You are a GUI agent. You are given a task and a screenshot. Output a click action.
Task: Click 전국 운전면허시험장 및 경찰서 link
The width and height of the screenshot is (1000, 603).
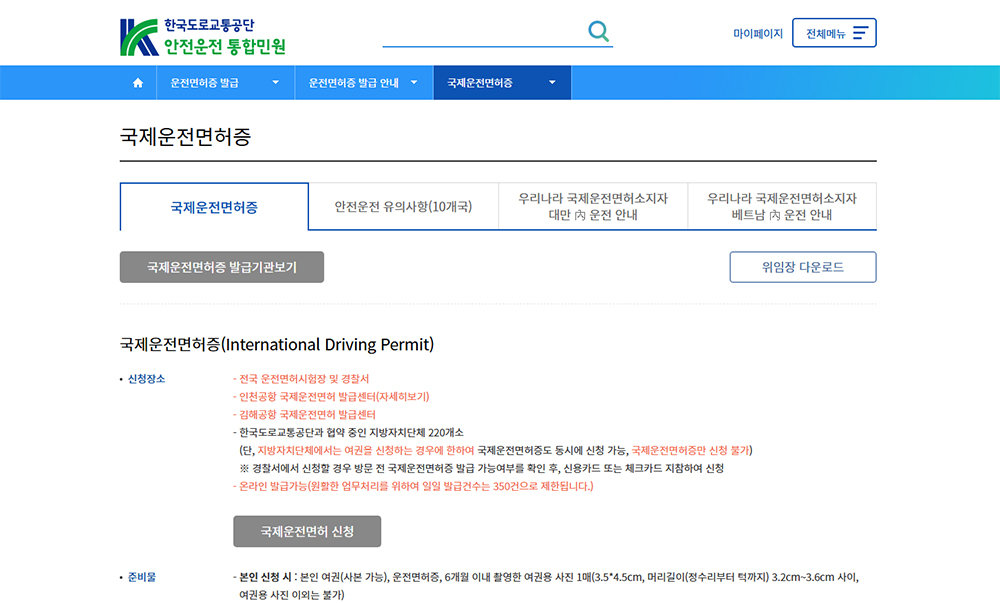[x=301, y=379]
